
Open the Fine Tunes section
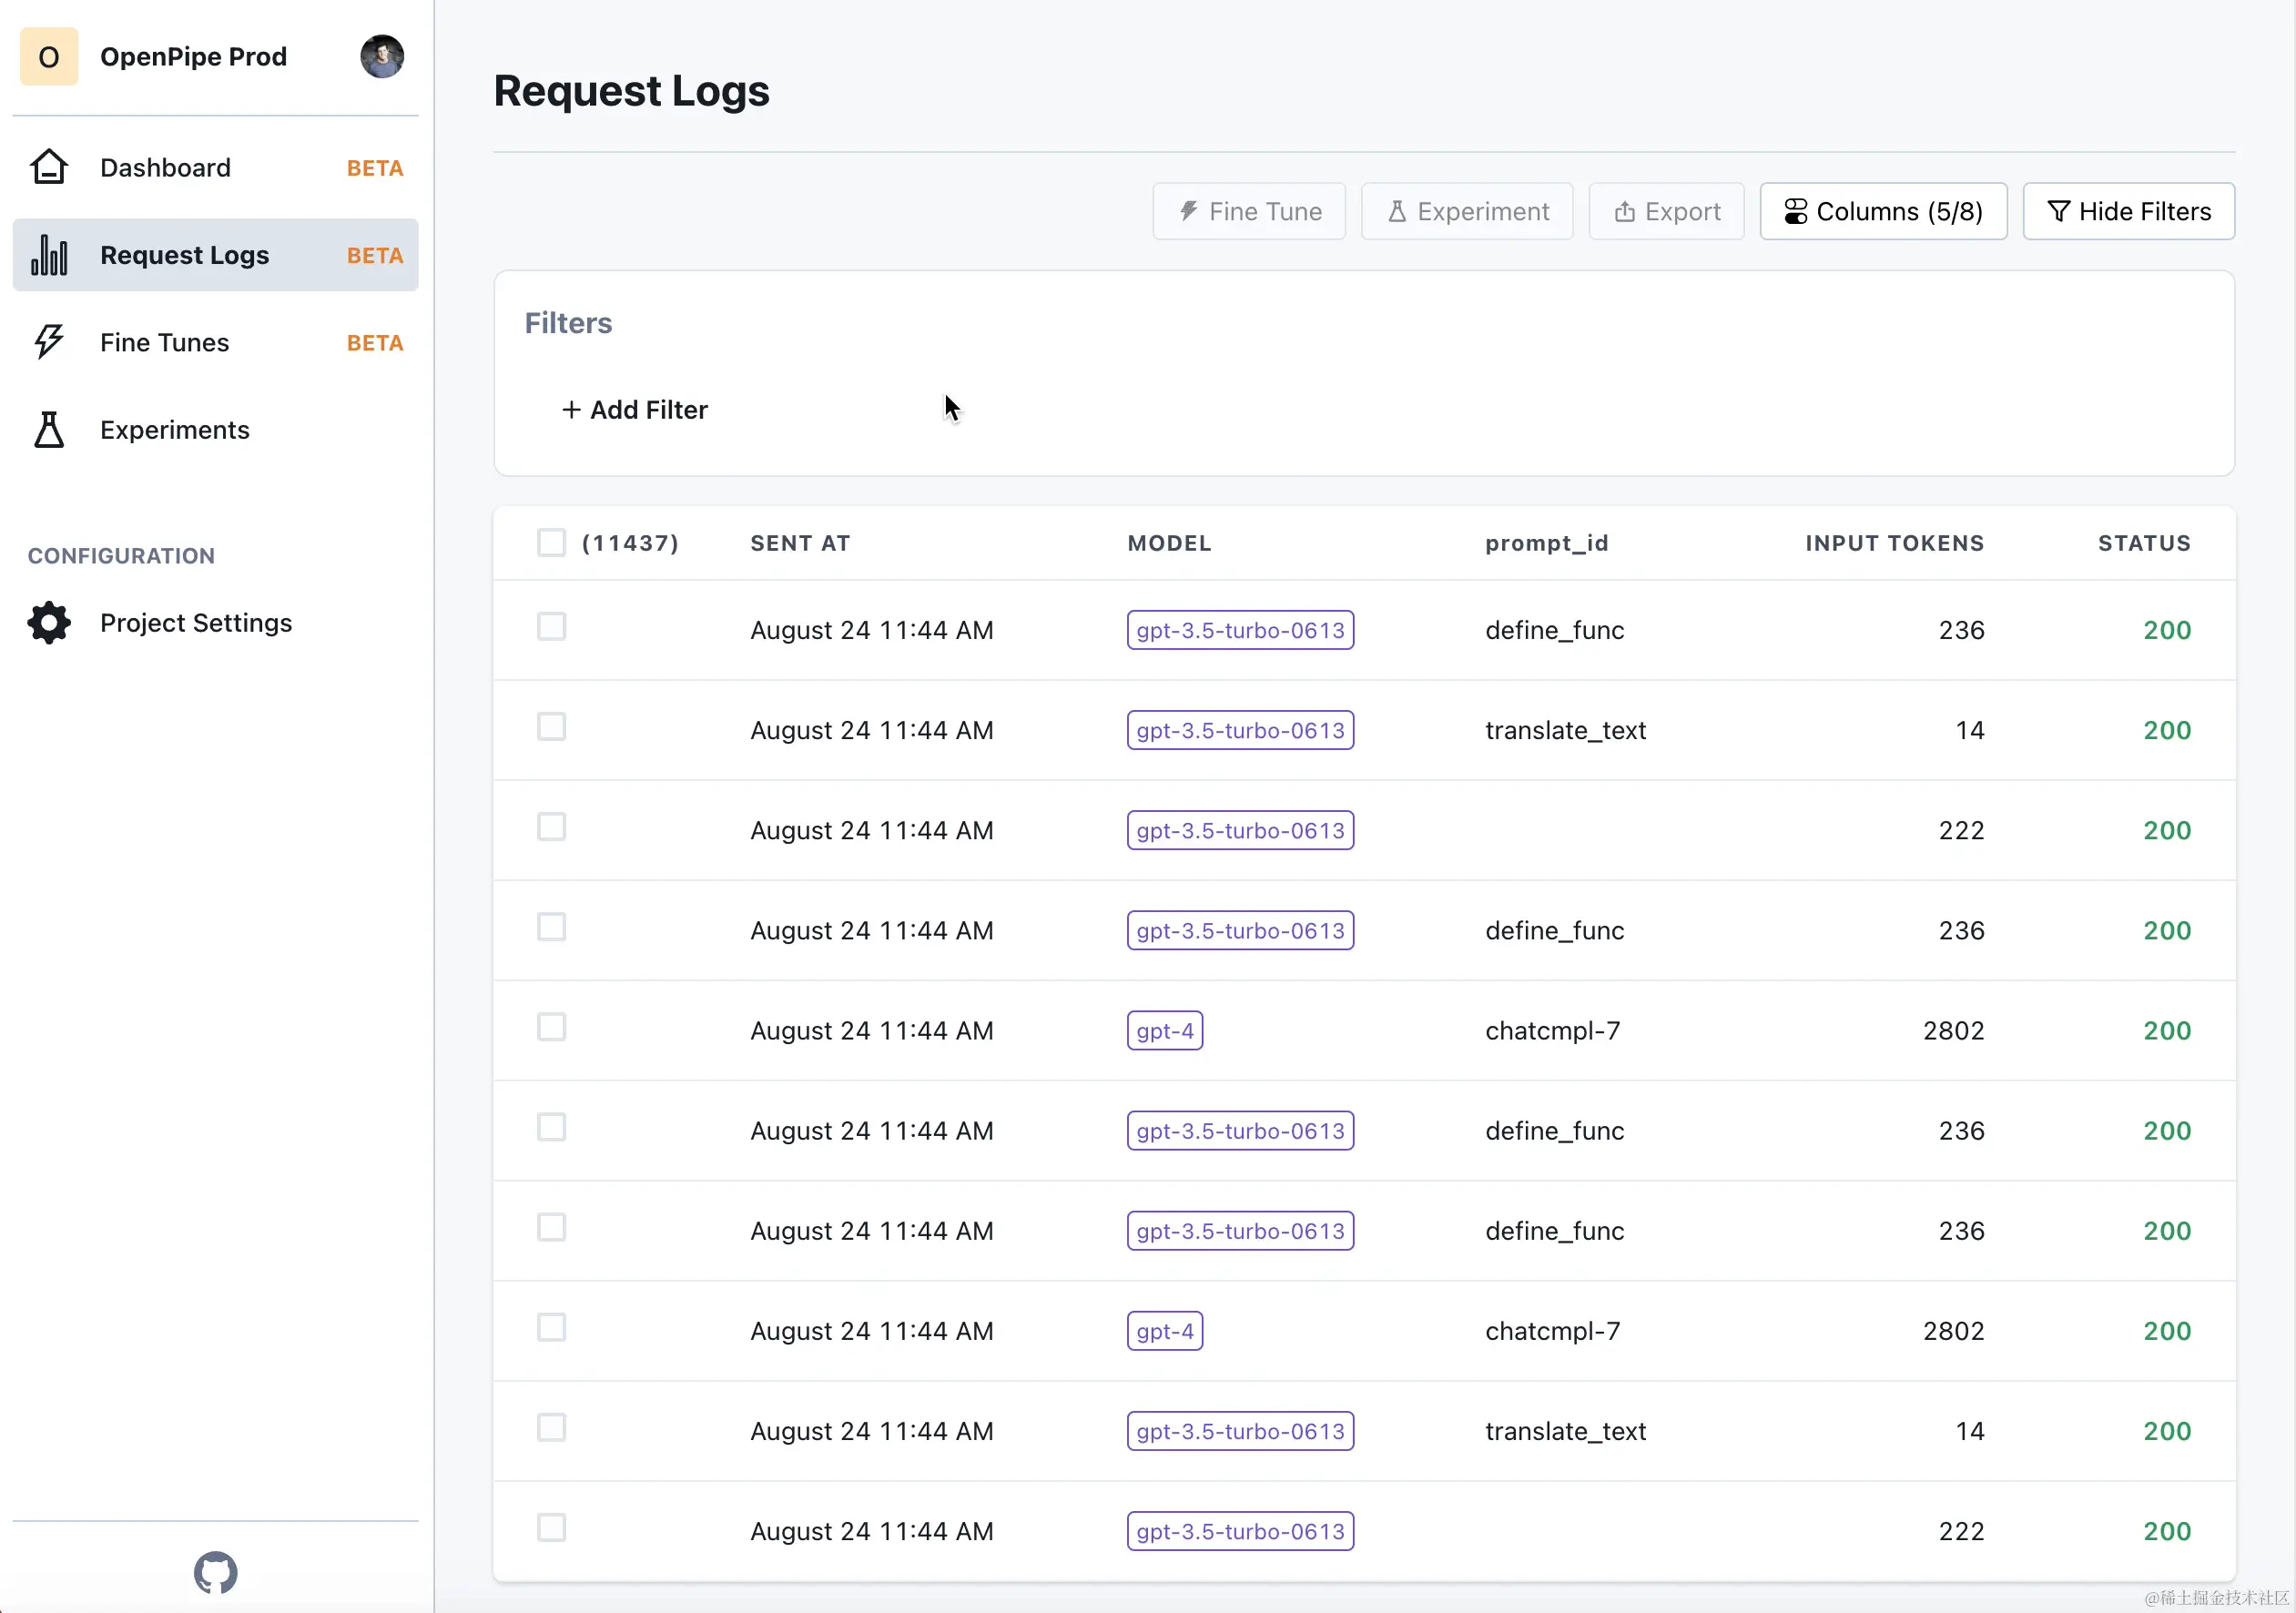[x=165, y=342]
